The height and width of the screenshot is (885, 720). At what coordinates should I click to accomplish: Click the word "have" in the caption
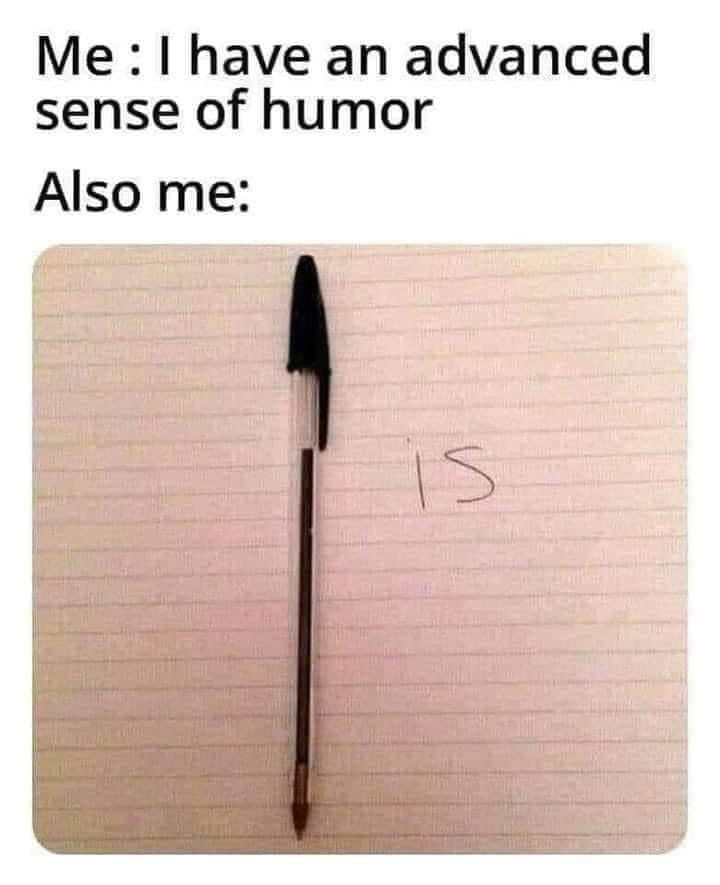click(250, 55)
